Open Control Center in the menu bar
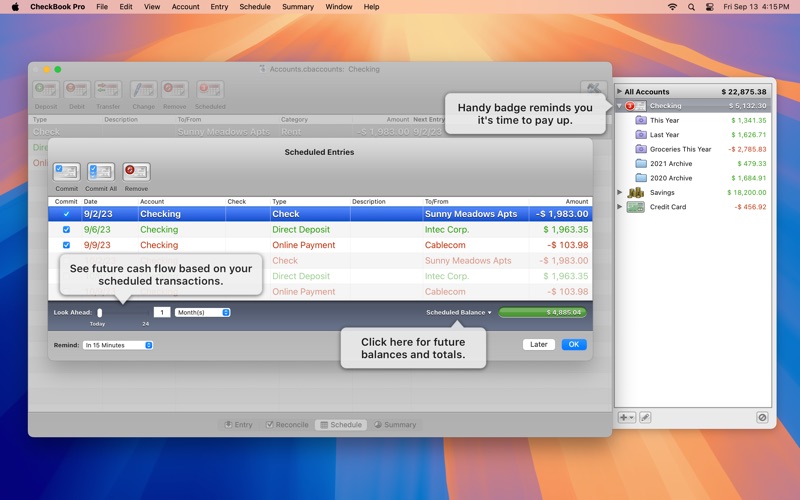This screenshot has width=800, height=500. tap(709, 7)
